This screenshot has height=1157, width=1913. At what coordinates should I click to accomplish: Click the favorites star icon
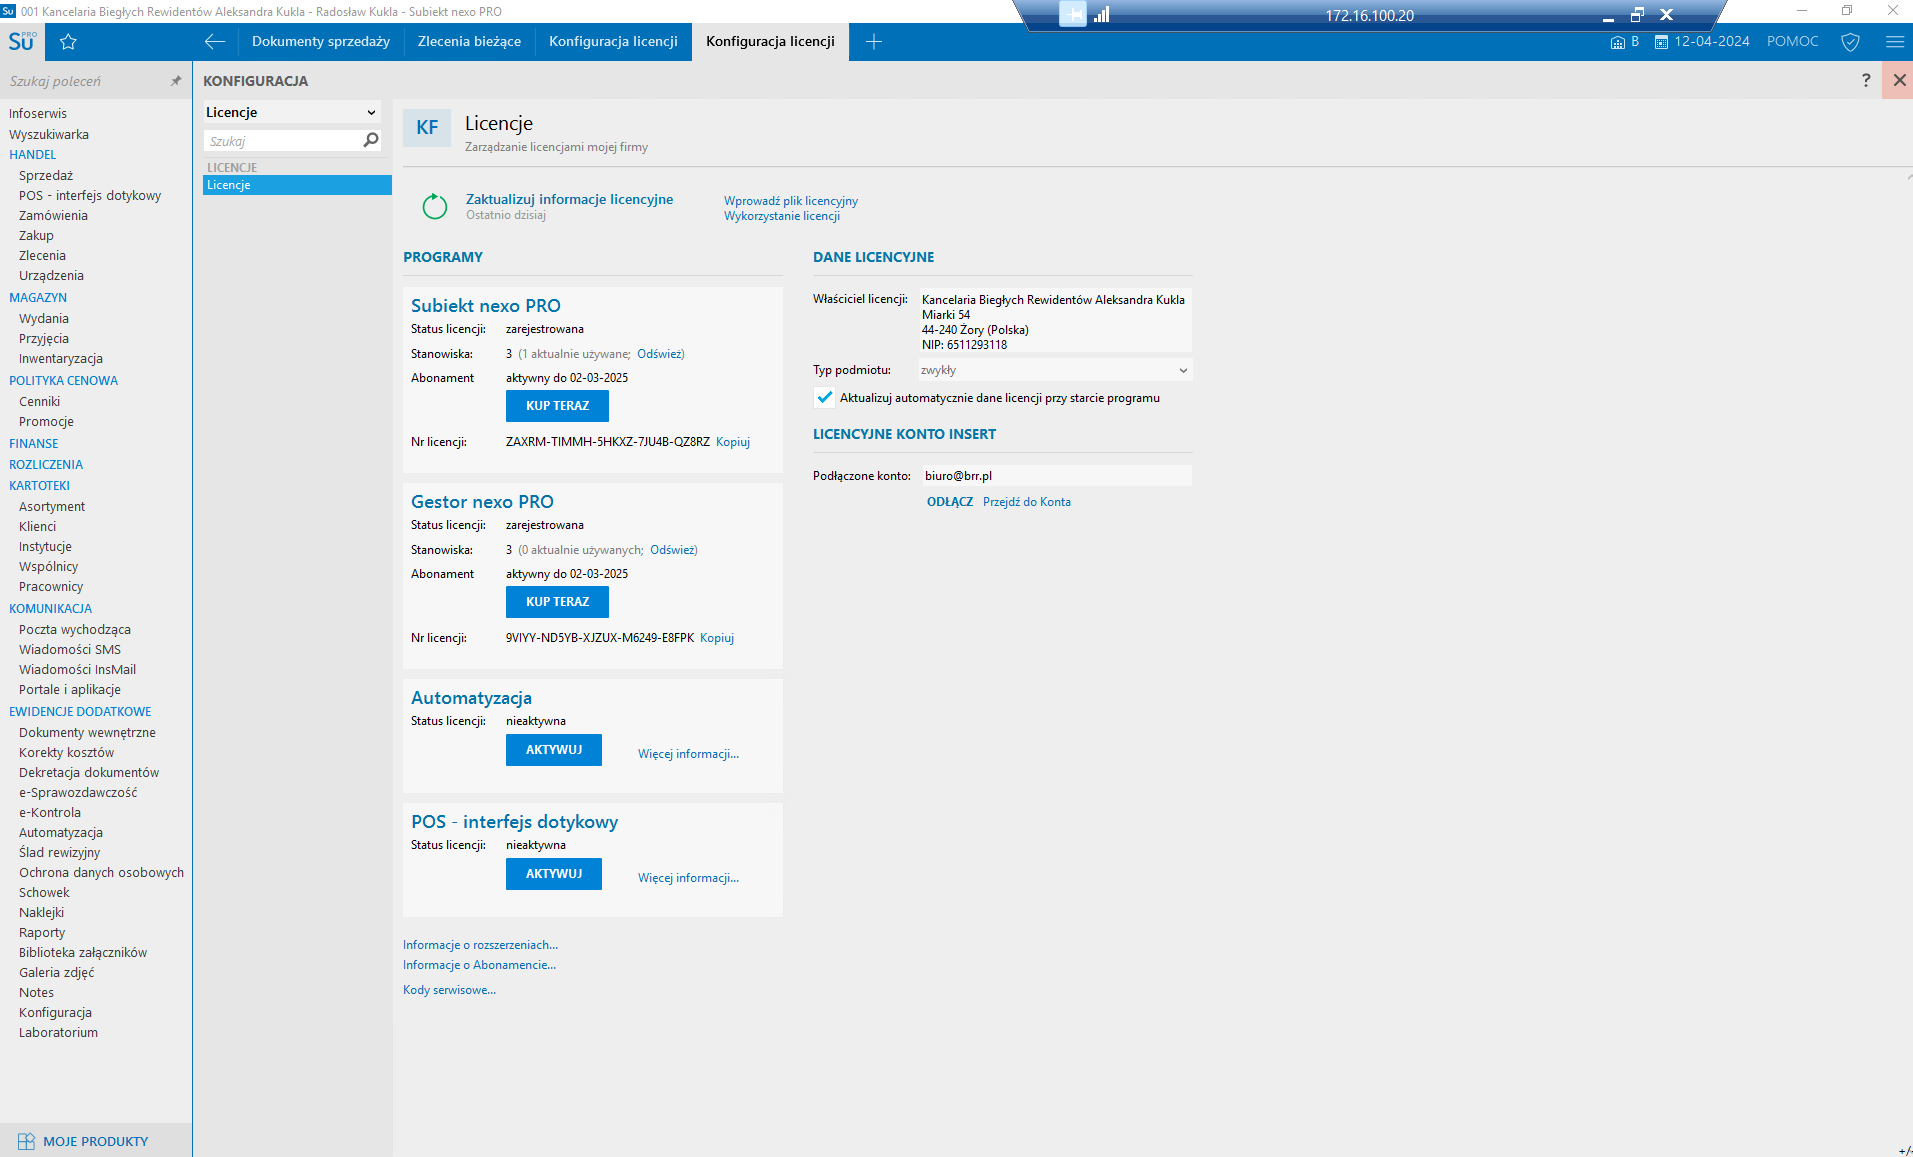68,42
